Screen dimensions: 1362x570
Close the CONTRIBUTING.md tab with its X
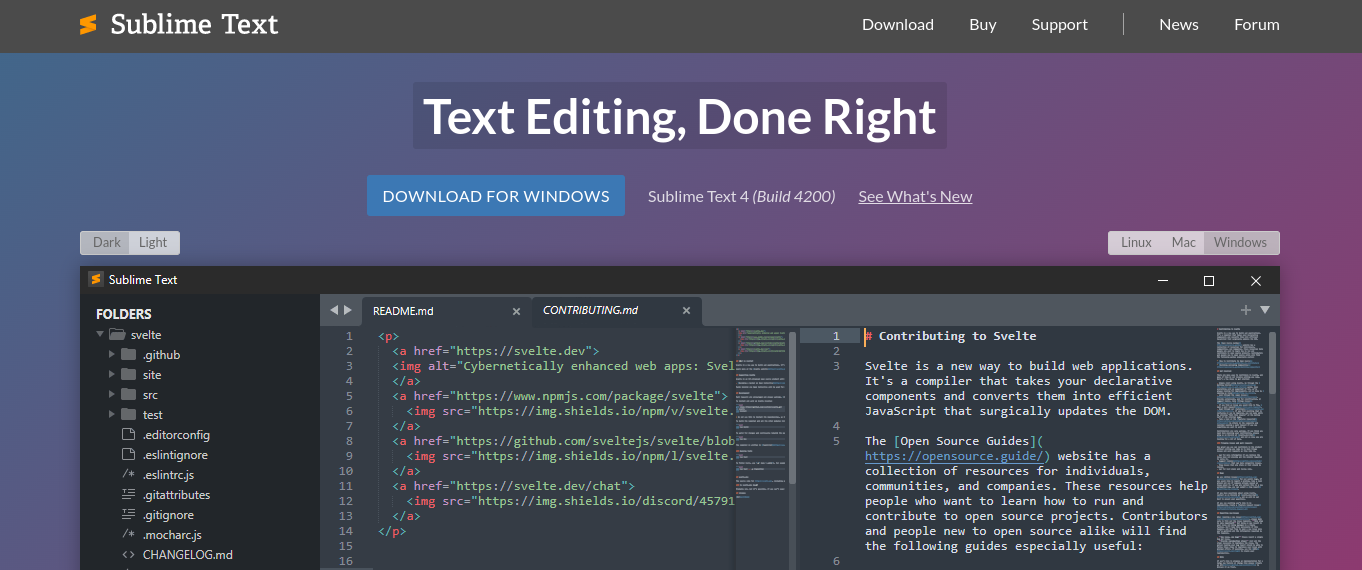pos(686,311)
